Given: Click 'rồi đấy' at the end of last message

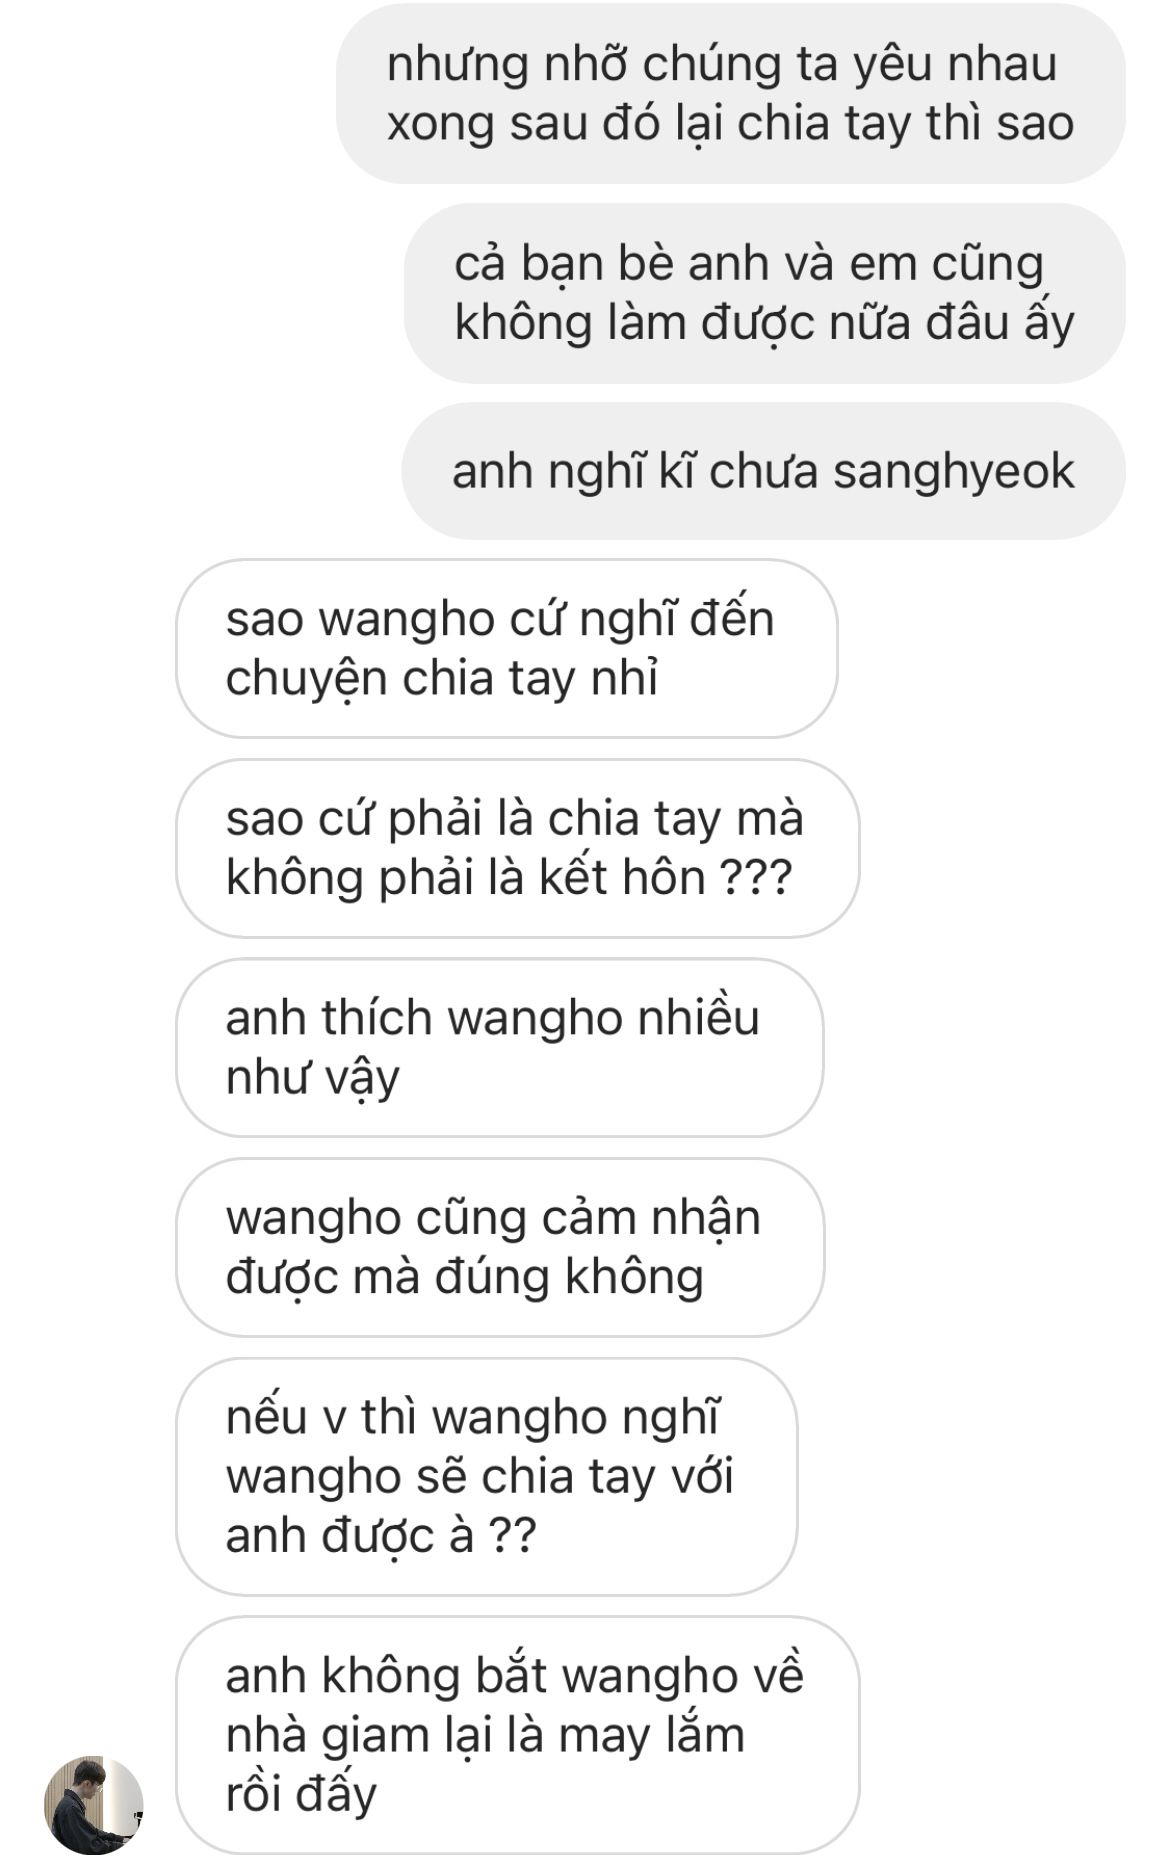Looking at the screenshot, I should pos(301,1794).
